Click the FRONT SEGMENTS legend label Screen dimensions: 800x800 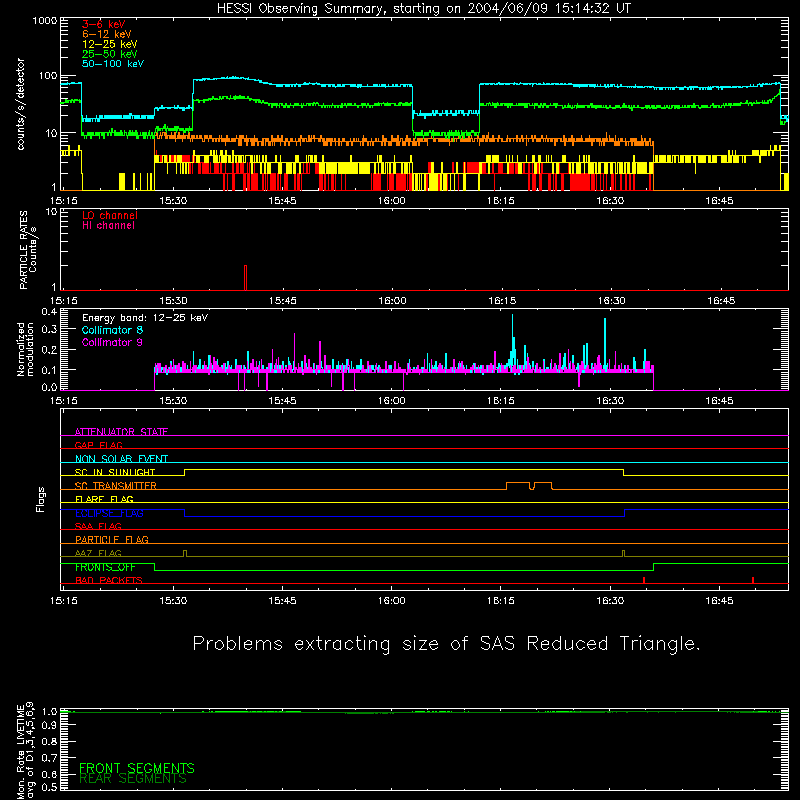(x=137, y=768)
